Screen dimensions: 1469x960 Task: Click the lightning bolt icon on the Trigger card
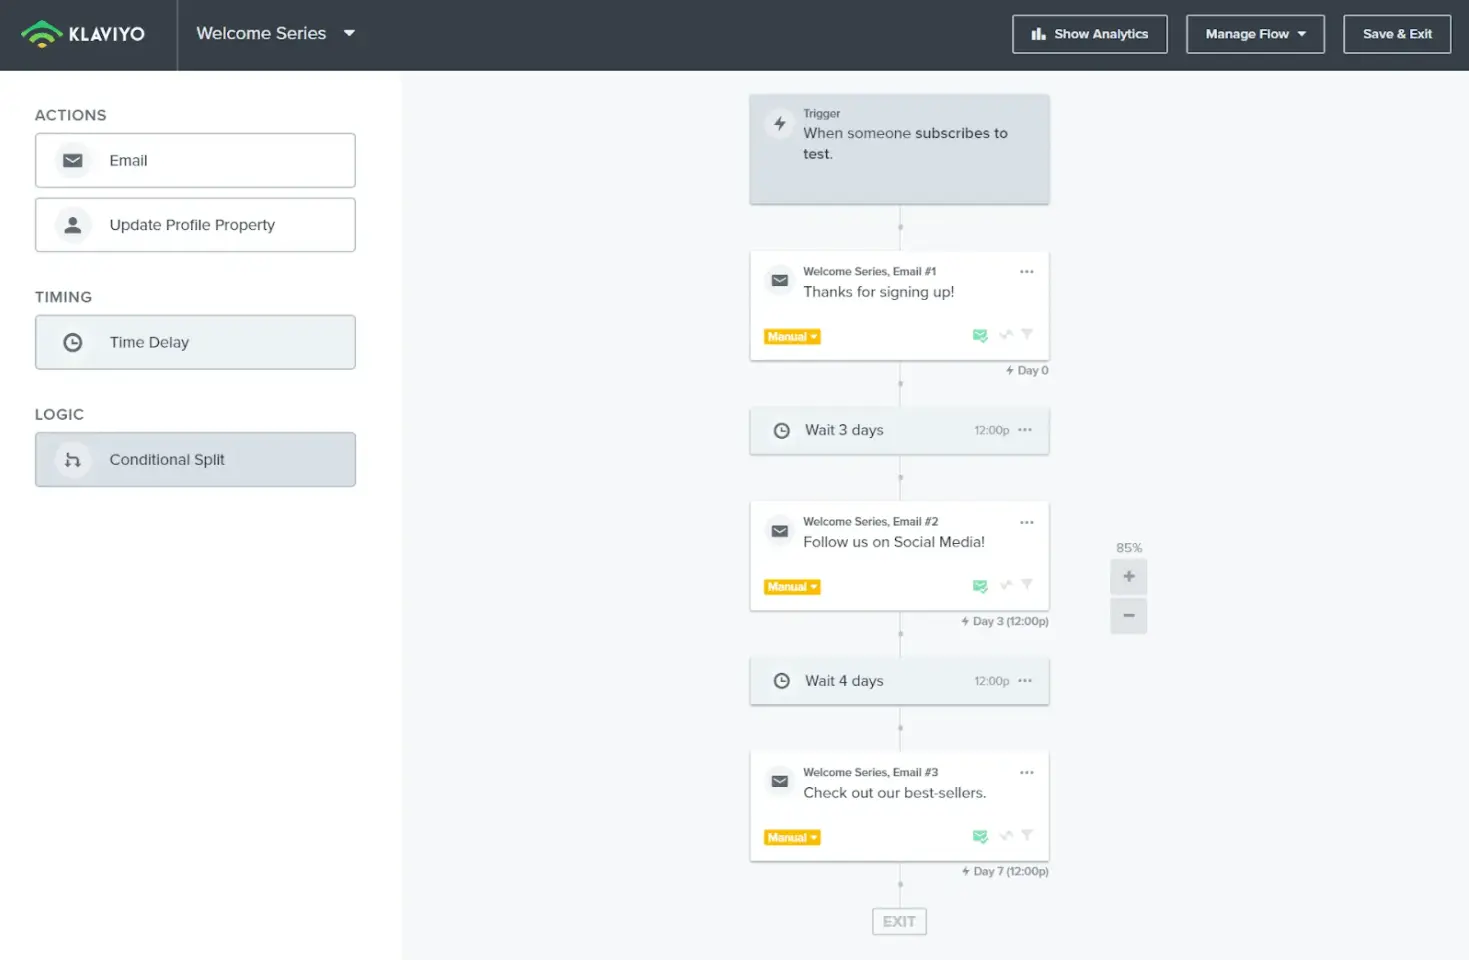[x=779, y=123]
